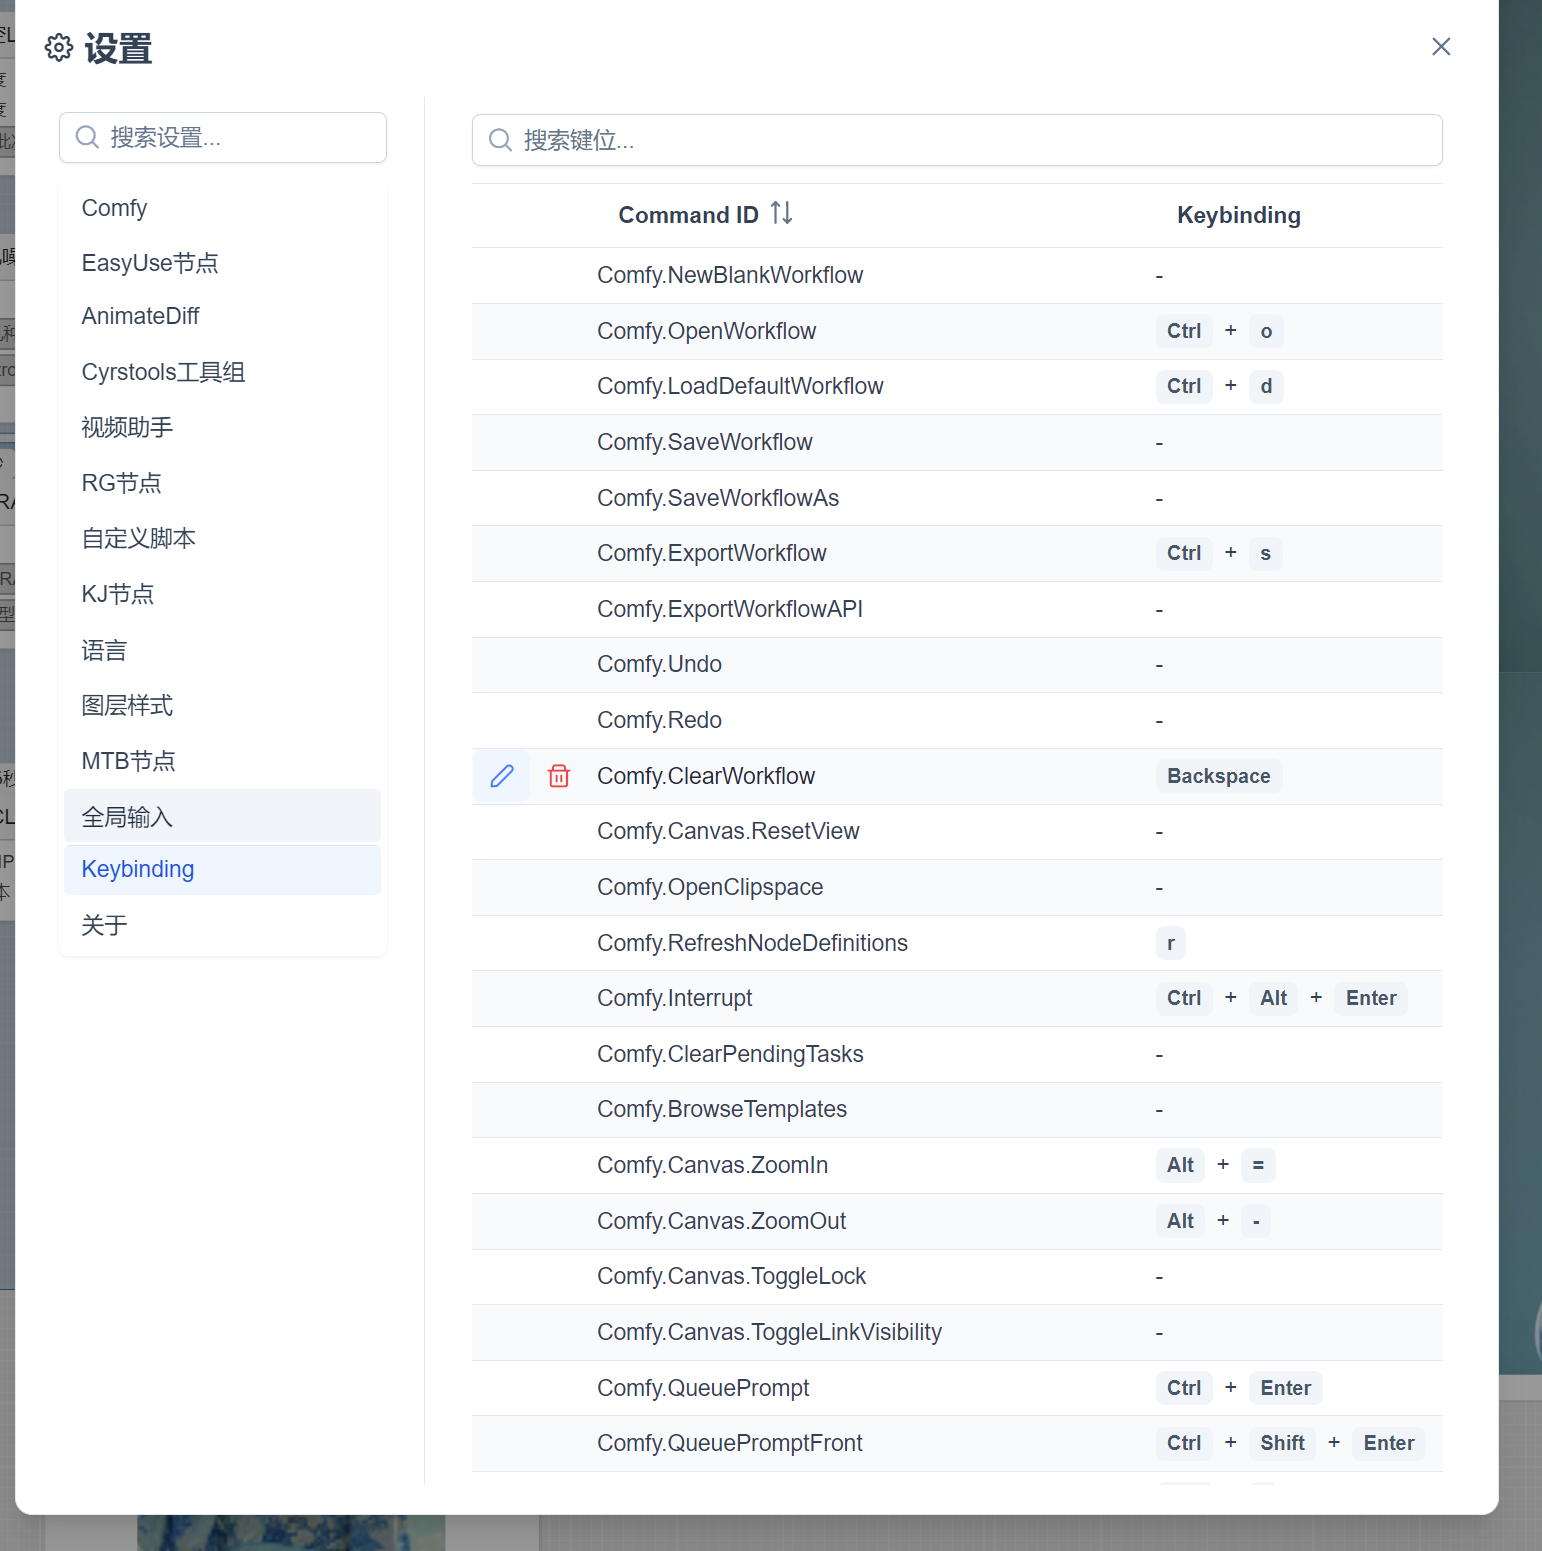Edit the Comfy.ClearWorkflow keybinding with pencil icon

[x=502, y=776]
